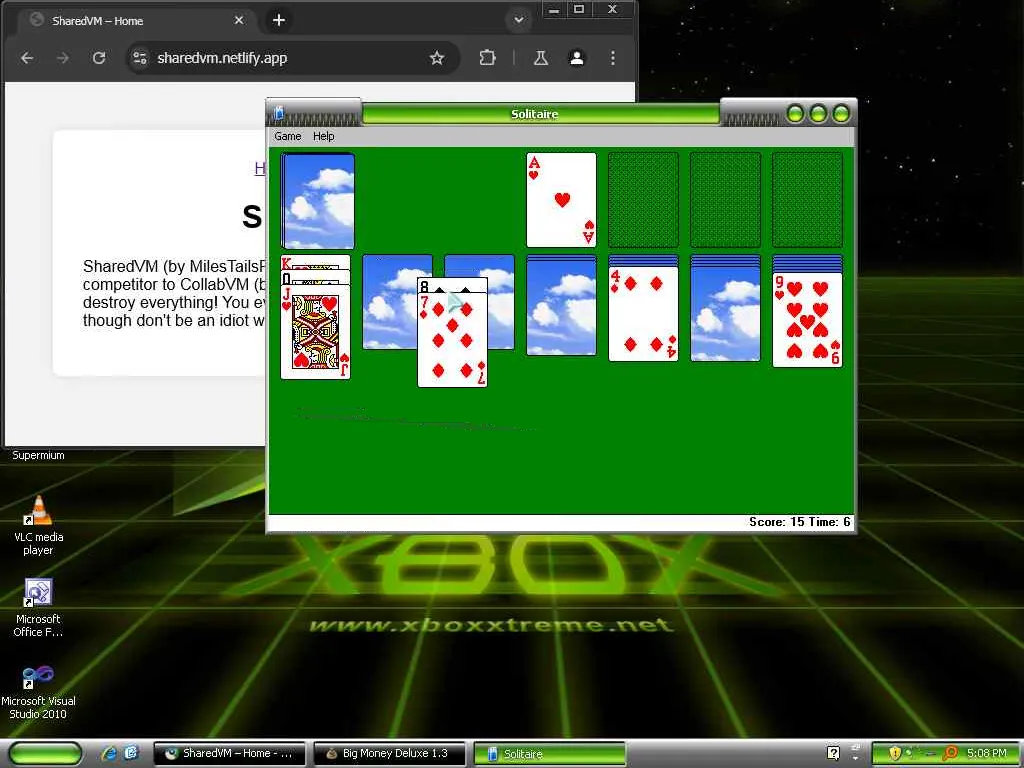Open the browser labs flask icon
Image resolution: width=1024 pixels, height=768 pixels.
coord(541,58)
